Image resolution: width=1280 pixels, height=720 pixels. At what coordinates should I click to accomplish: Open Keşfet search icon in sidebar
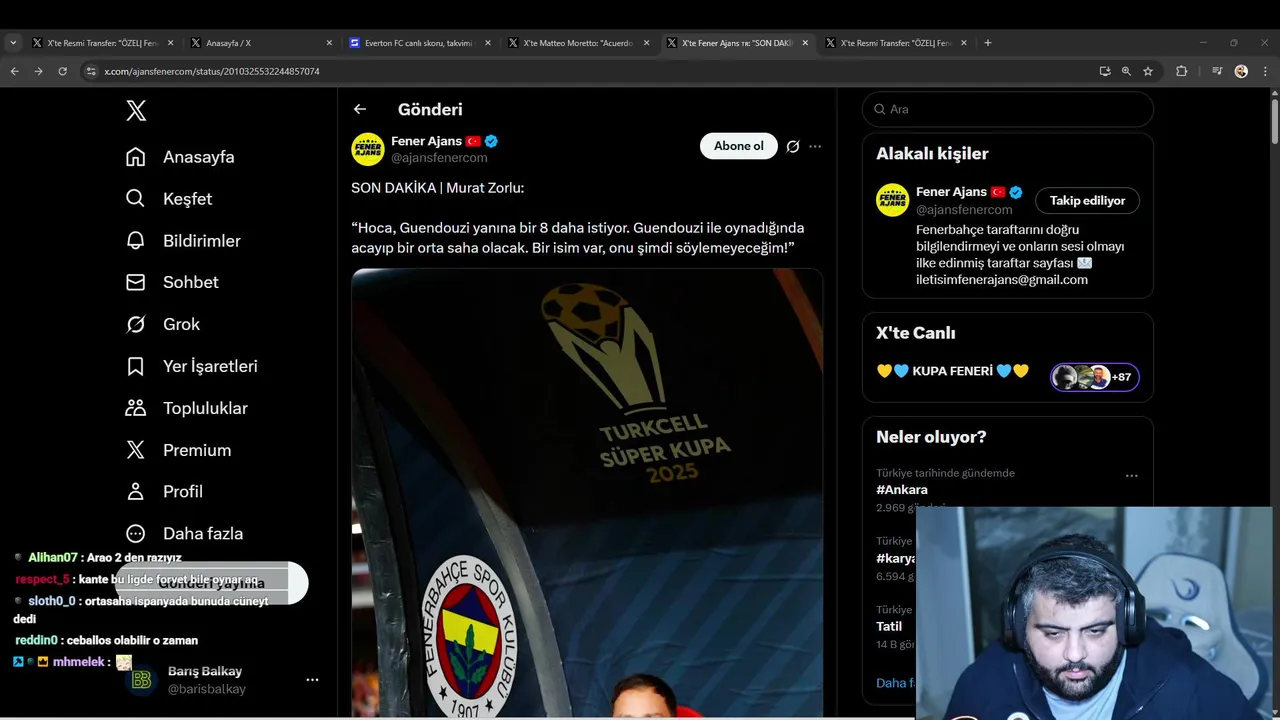[136, 199]
